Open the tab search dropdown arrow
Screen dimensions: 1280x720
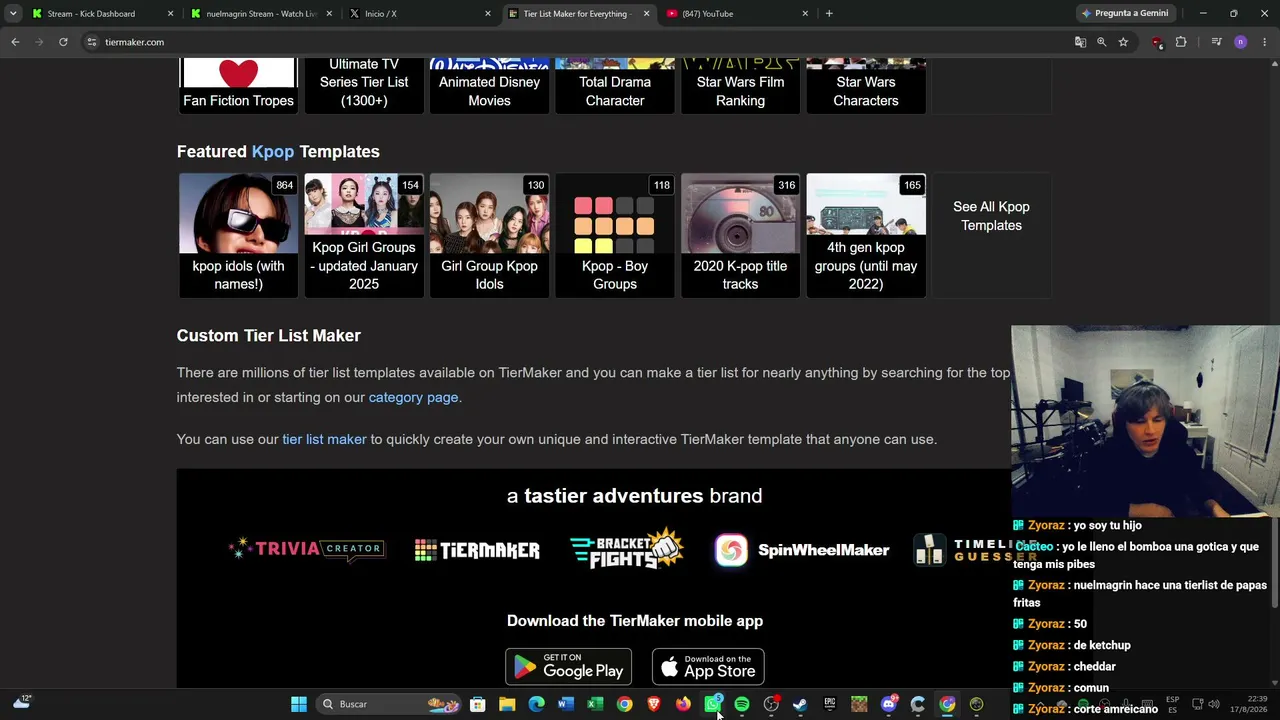(x=13, y=13)
